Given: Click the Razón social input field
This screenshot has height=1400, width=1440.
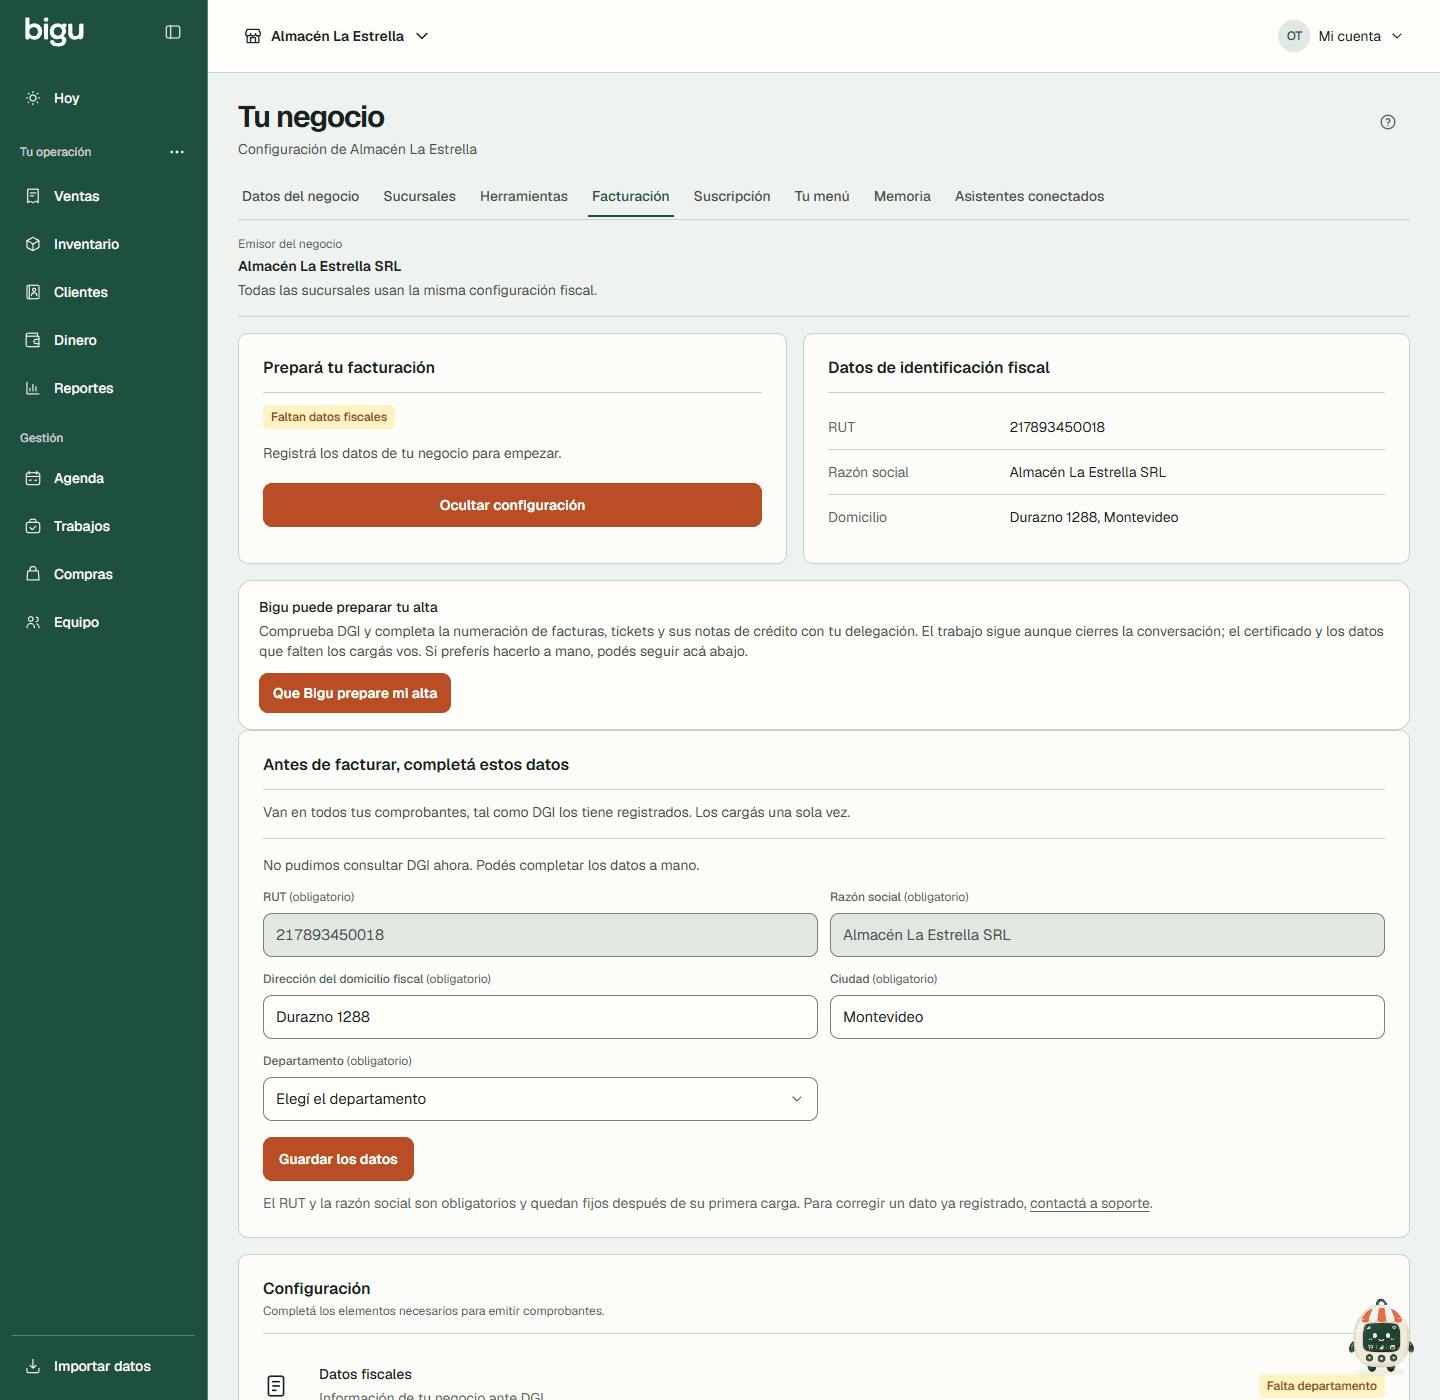Looking at the screenshot, I should click(x=1107, y=935).
